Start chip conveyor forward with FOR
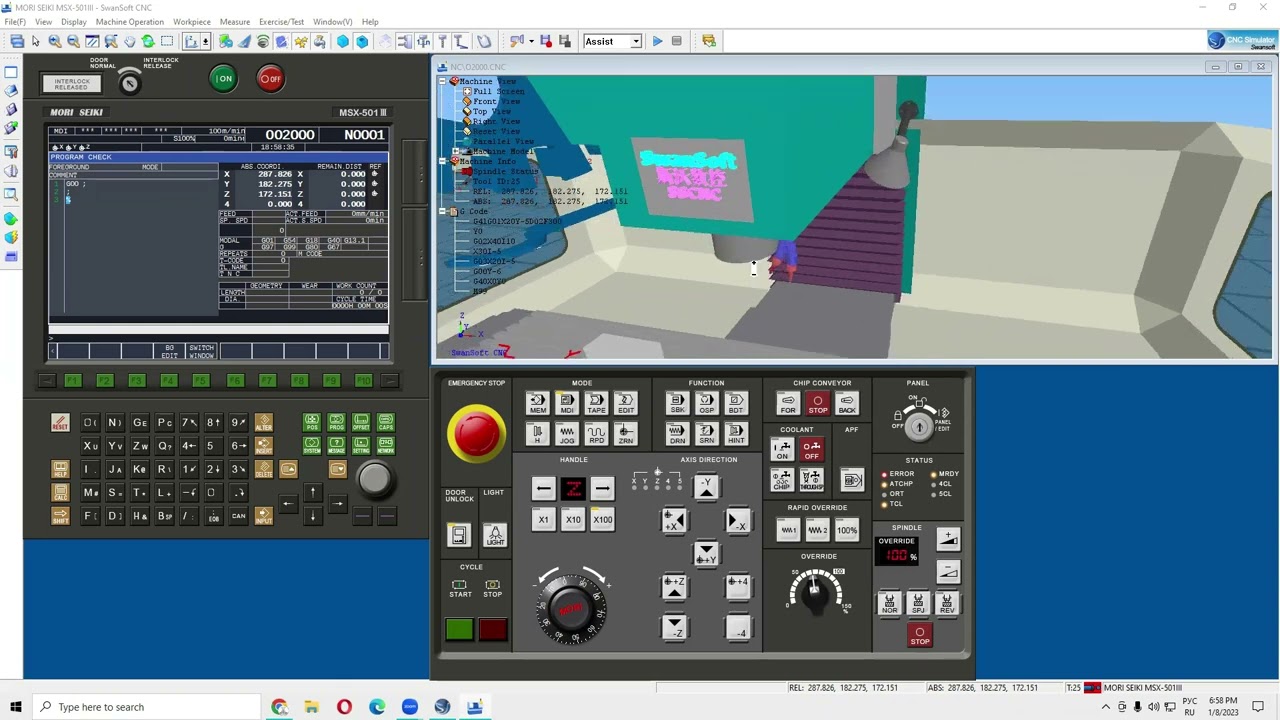1280x720 pixels. point(788,404)
